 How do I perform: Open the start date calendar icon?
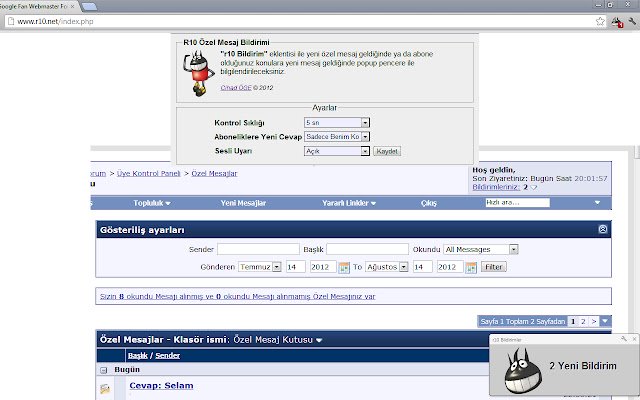tap(344, 268)
